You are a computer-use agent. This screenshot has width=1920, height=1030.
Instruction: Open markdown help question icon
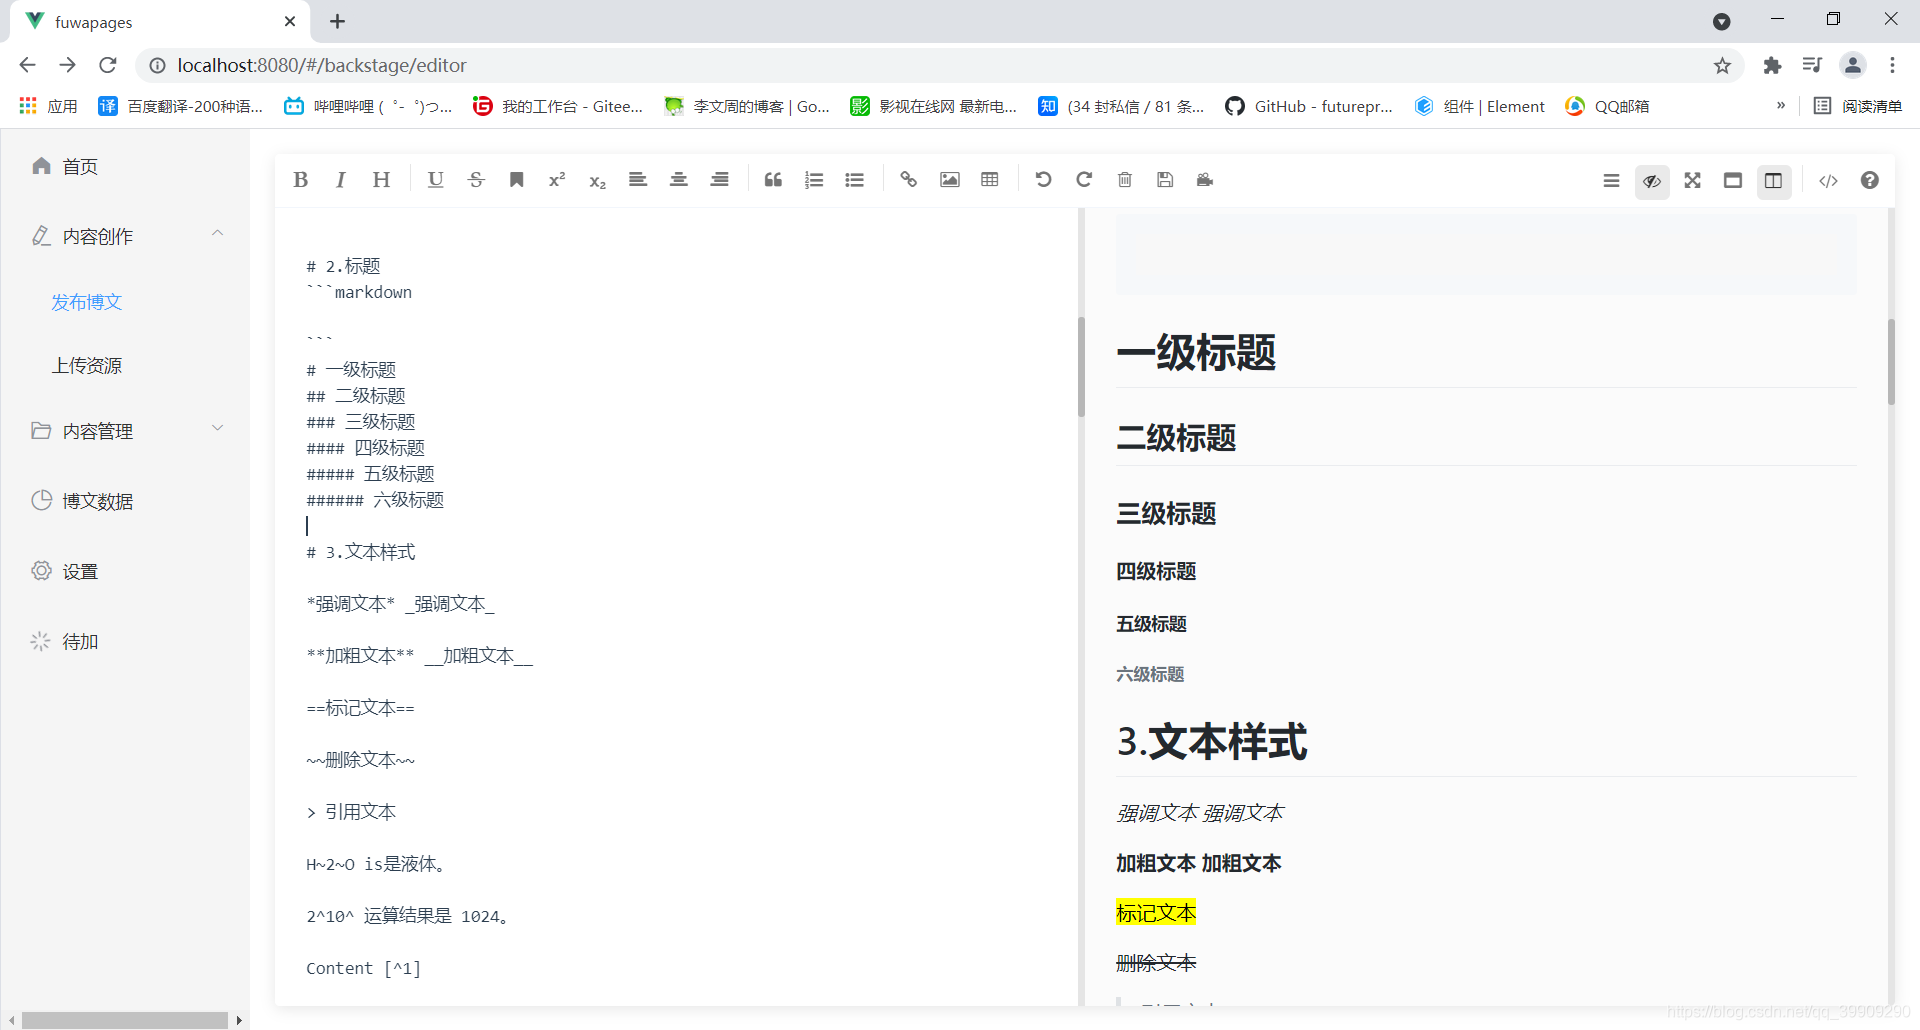1869,181
